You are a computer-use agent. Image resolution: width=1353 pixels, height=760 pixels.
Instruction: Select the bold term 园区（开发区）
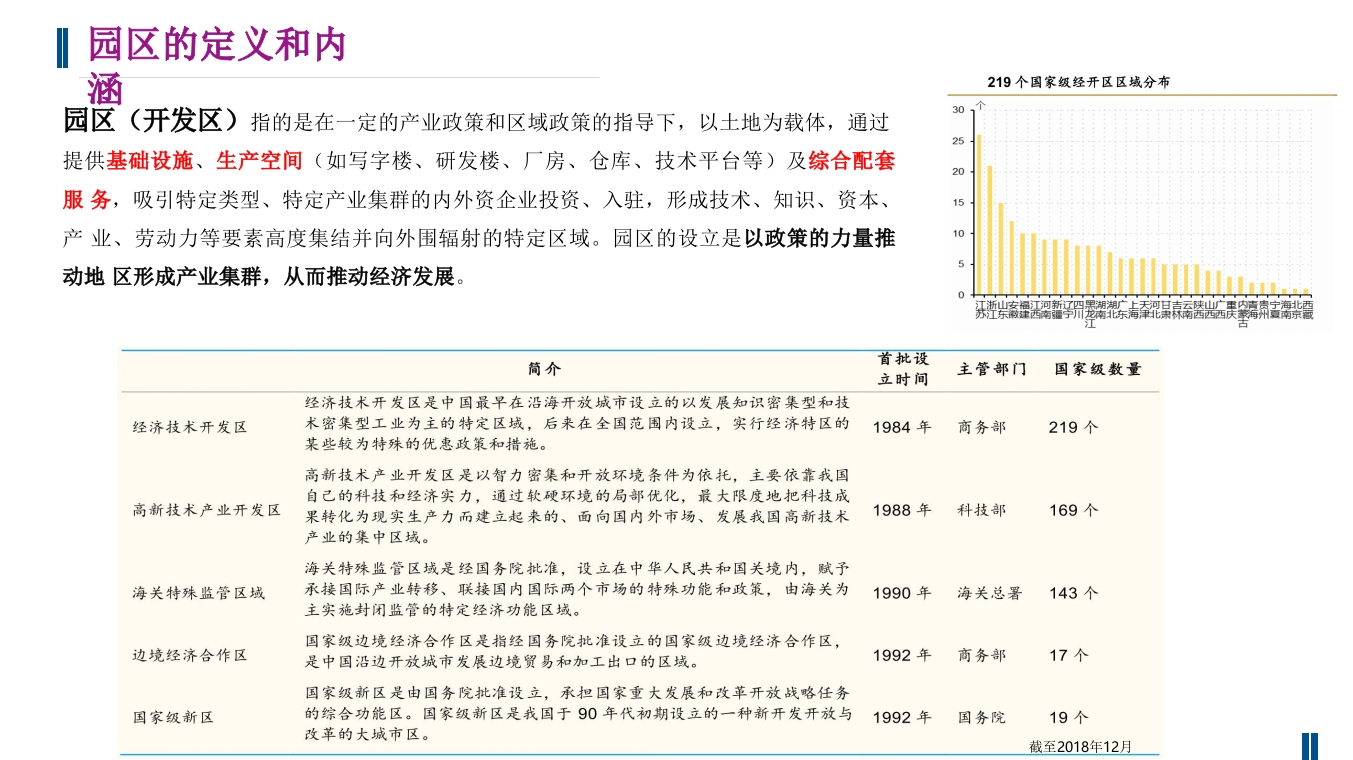click(x=152, y=122)
